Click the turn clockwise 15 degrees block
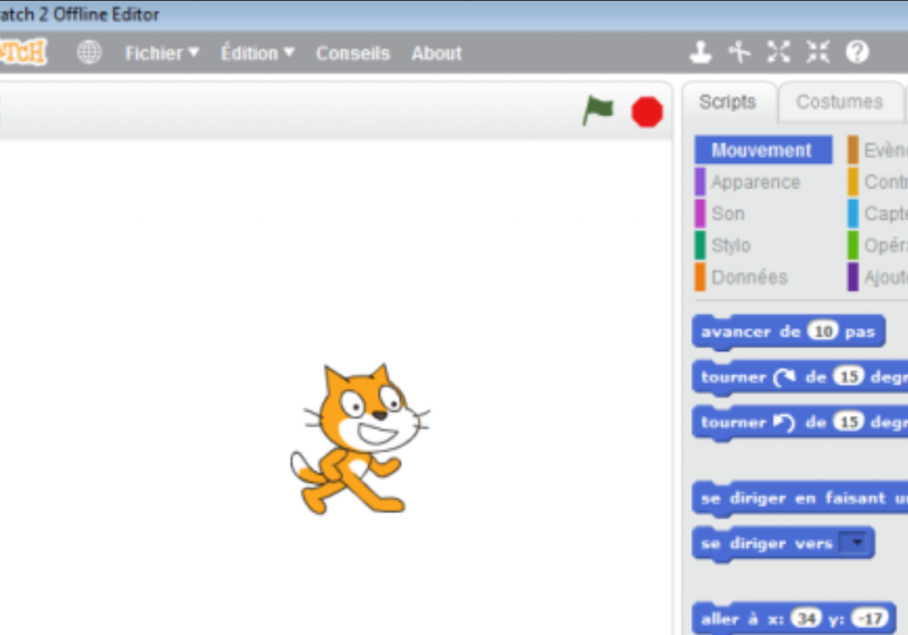 click(800, 377)
